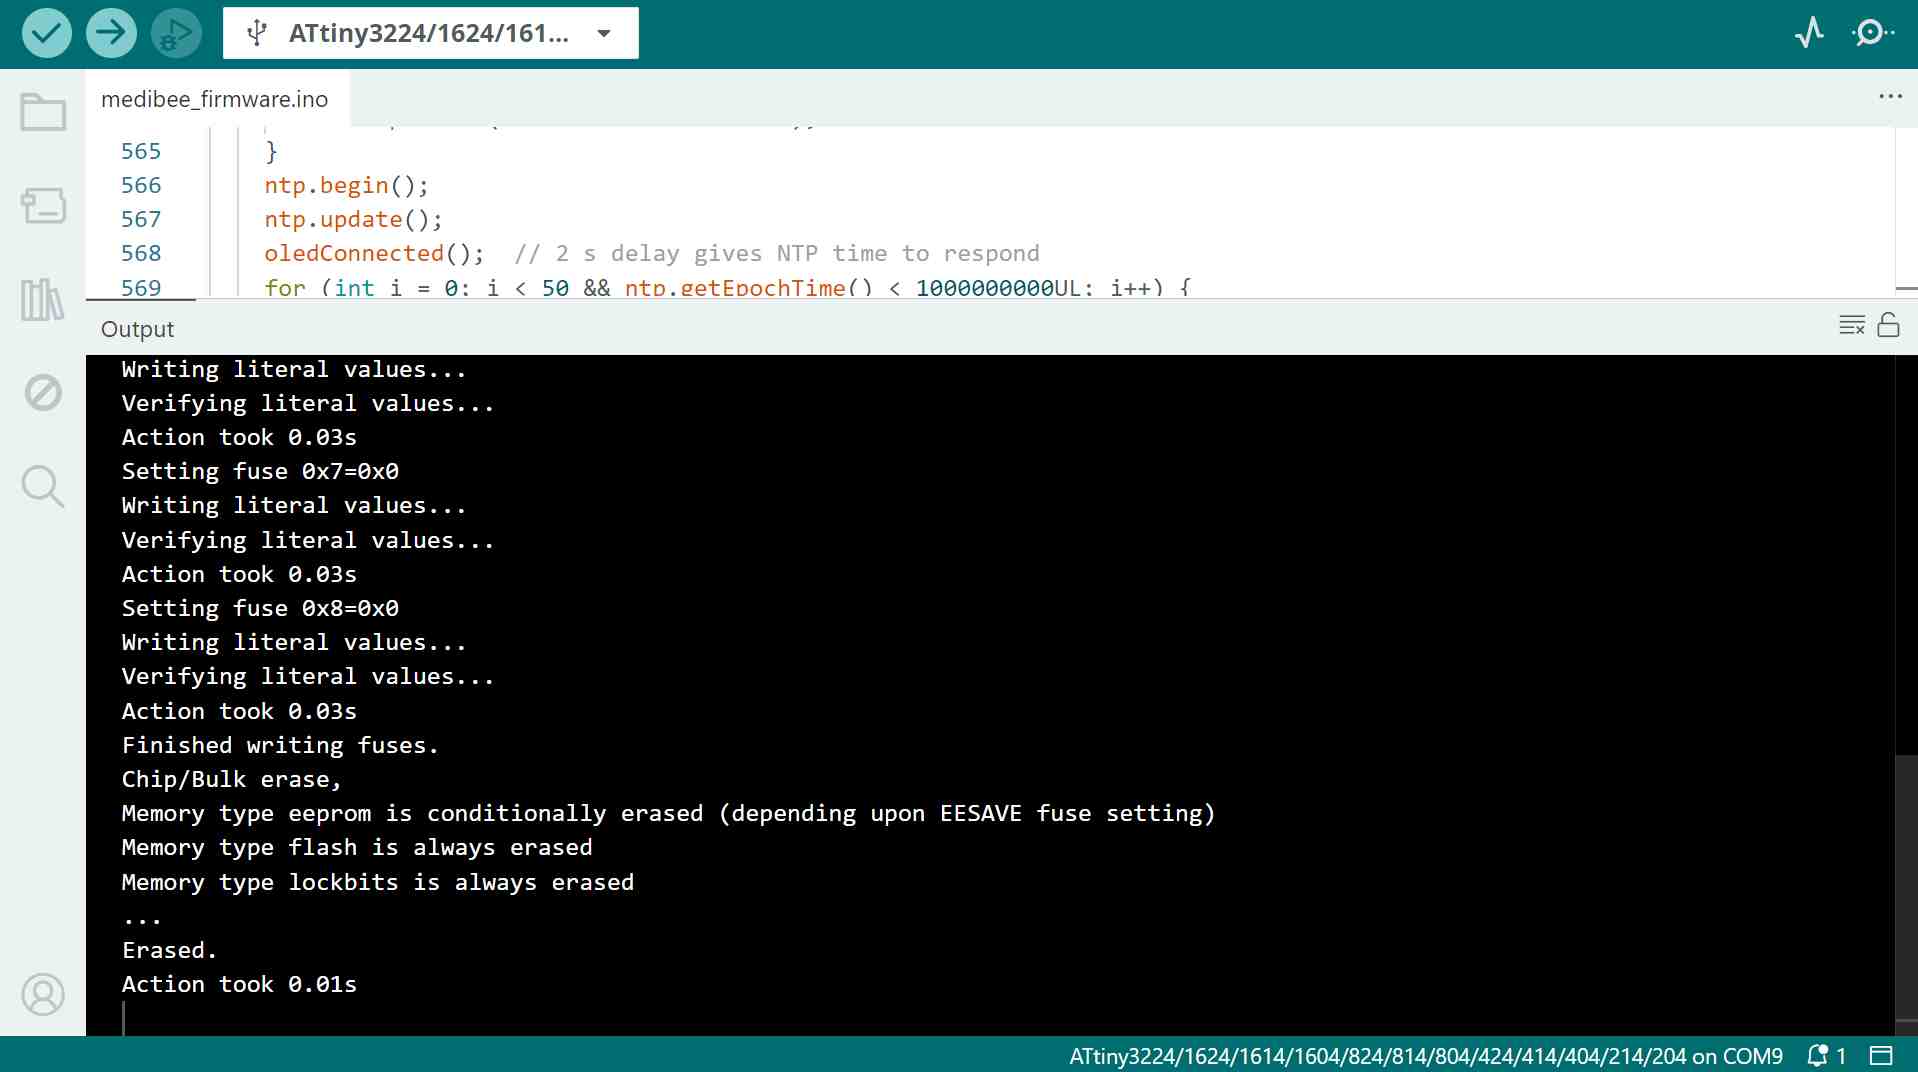Click the 'Setting fuse 0x8=0x0' output line

(260, 608)
